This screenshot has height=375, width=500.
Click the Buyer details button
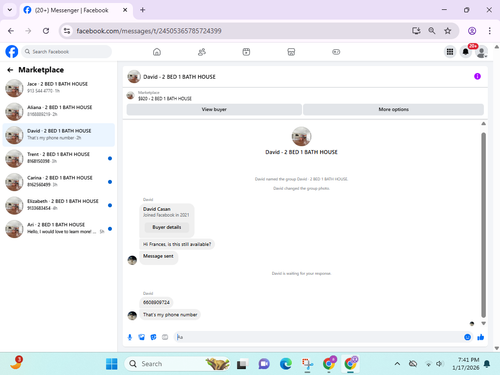(x=167, y=227)
